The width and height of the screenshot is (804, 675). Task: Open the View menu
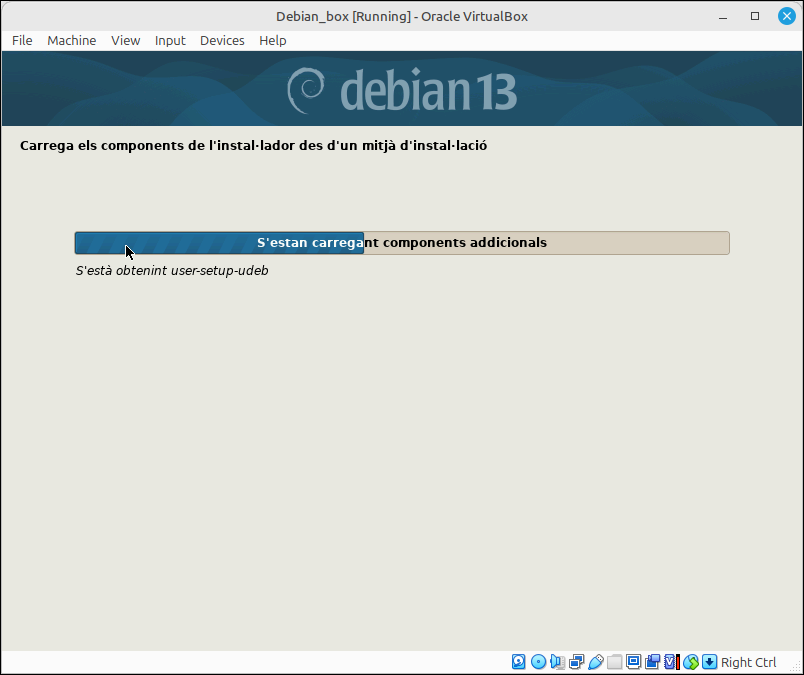(x=126, y=41)
